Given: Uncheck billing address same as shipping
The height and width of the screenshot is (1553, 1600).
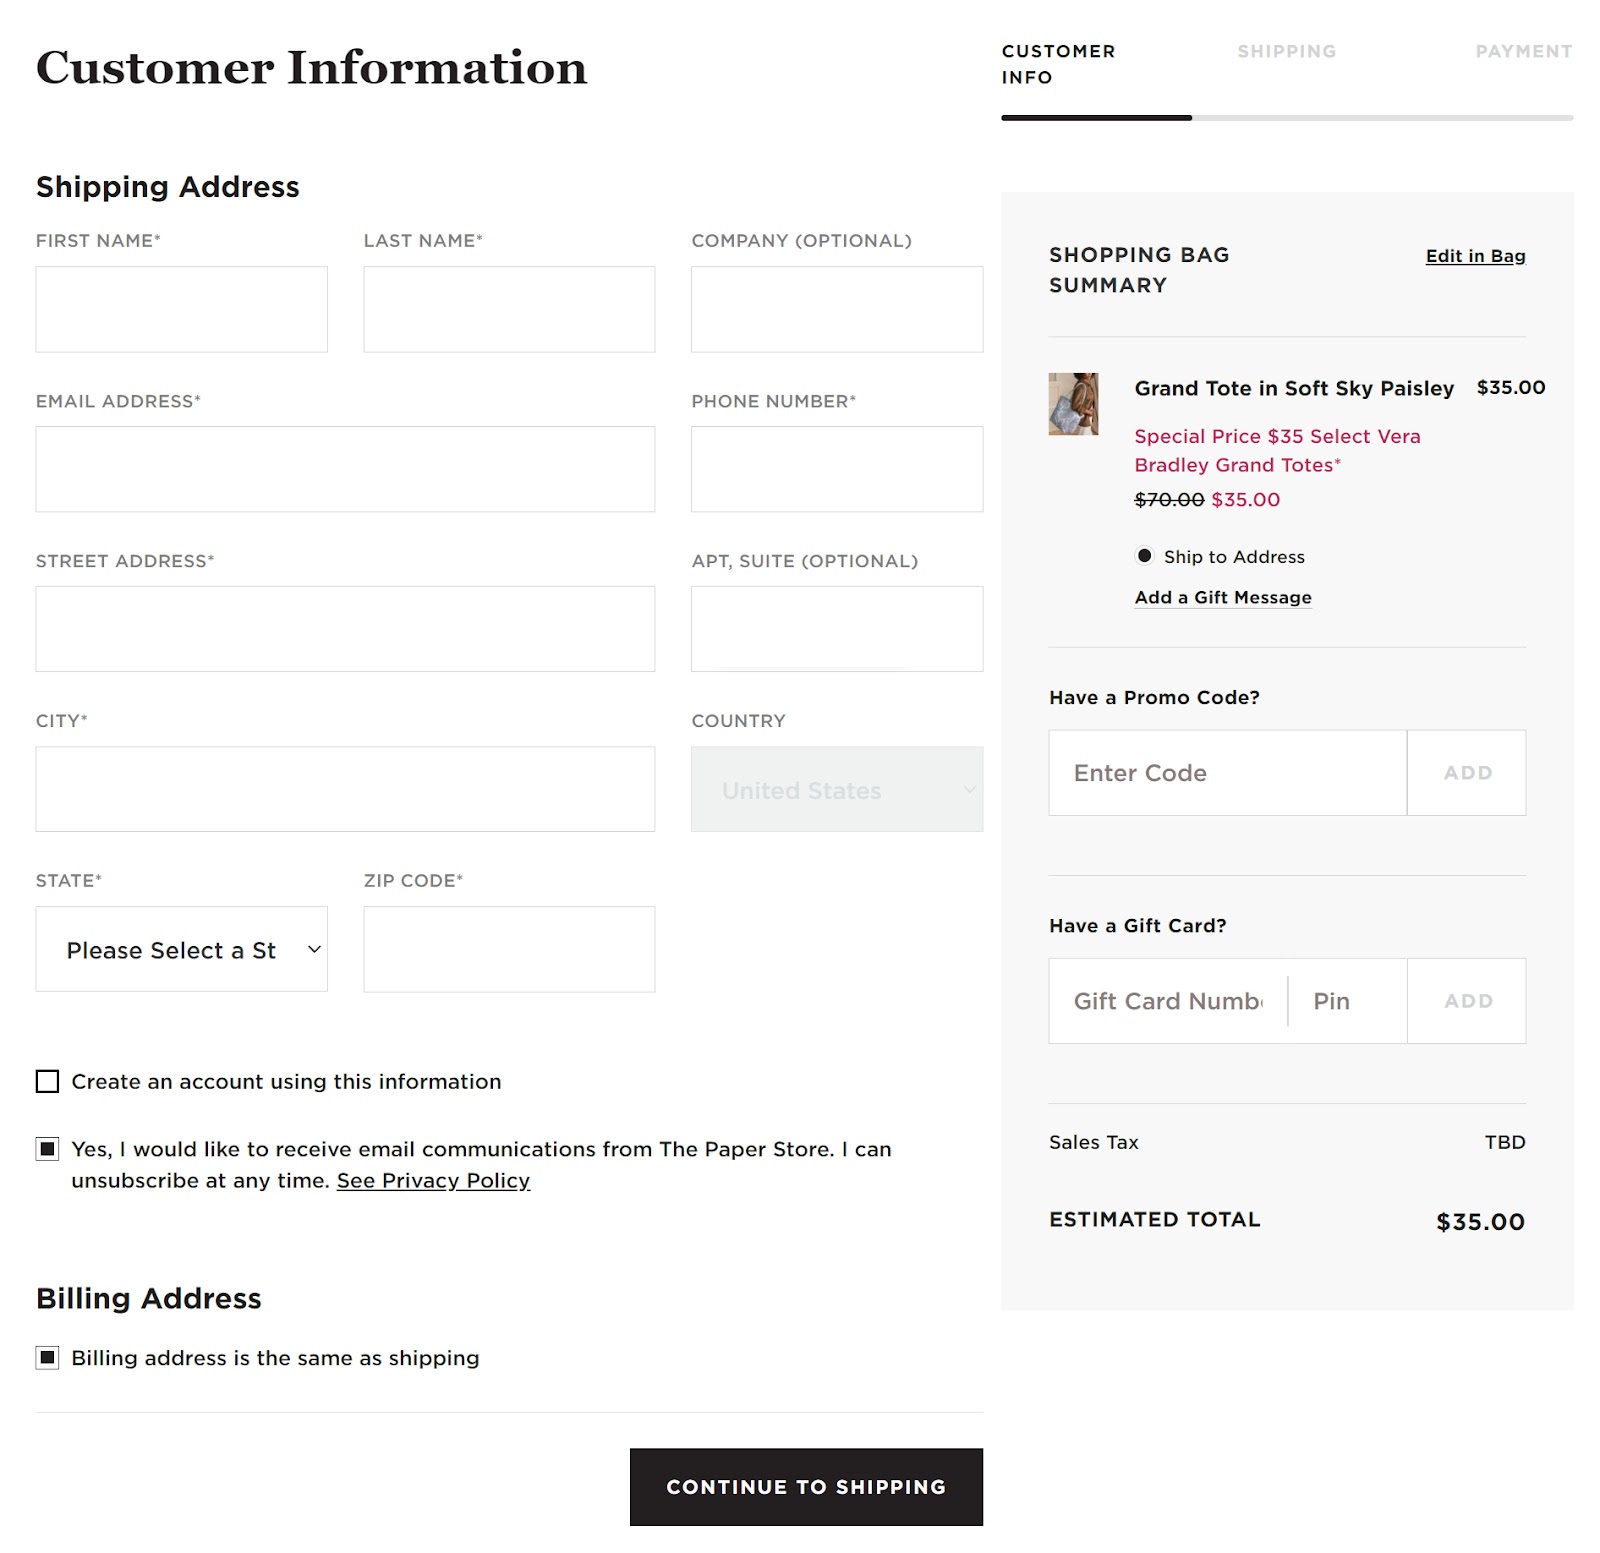Looking at the screenshot, I should (x=46, y=1358).
